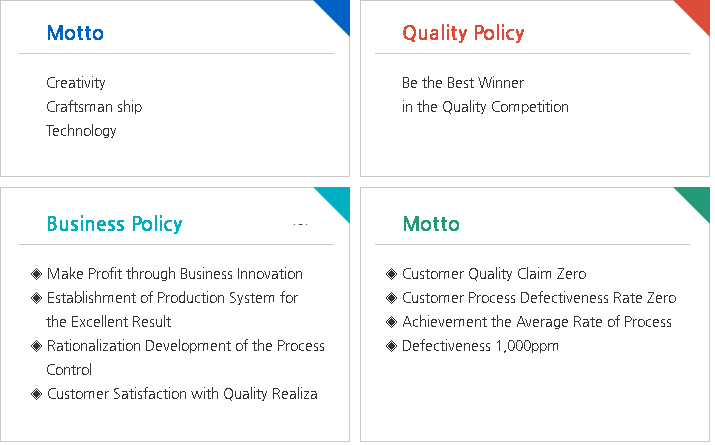
Task: Select the blue Motto heading
Action: tap(75, 33)
